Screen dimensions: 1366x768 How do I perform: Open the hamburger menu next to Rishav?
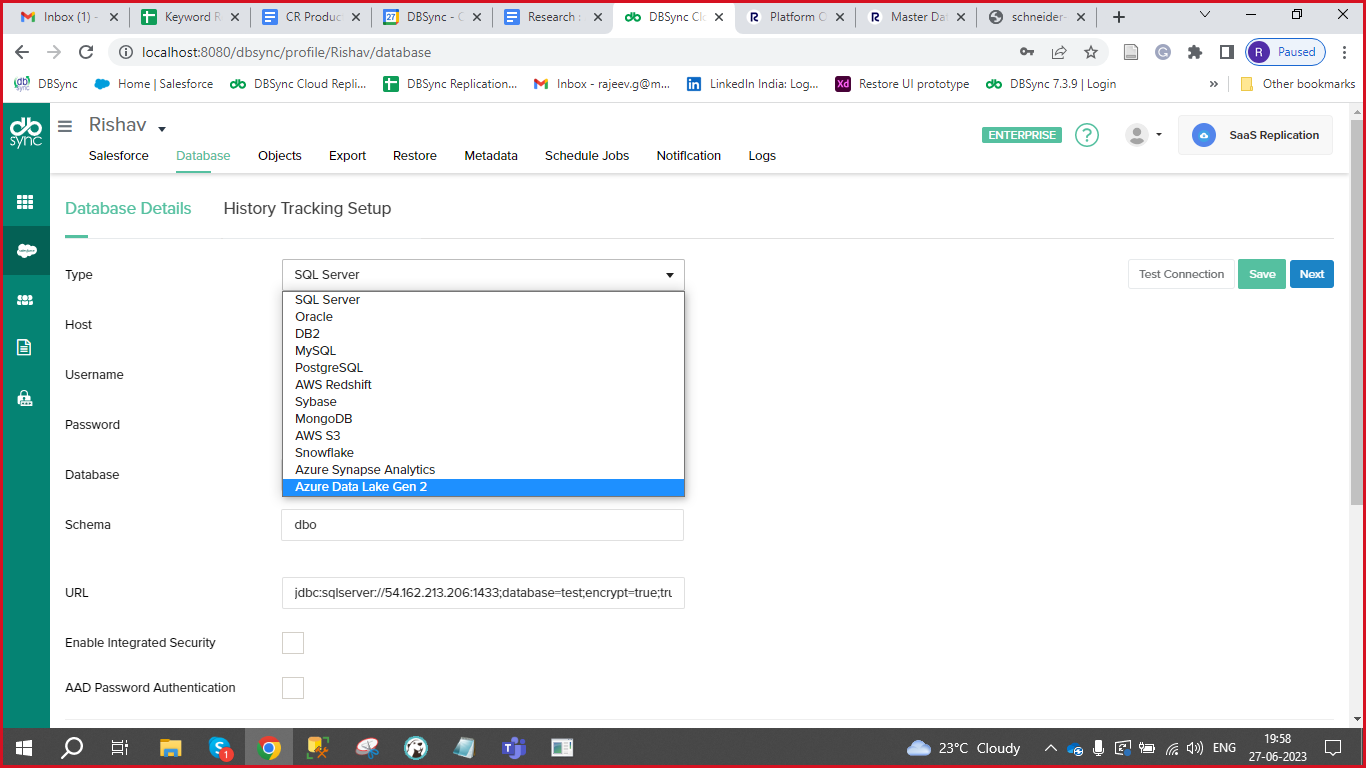[65, 126]
